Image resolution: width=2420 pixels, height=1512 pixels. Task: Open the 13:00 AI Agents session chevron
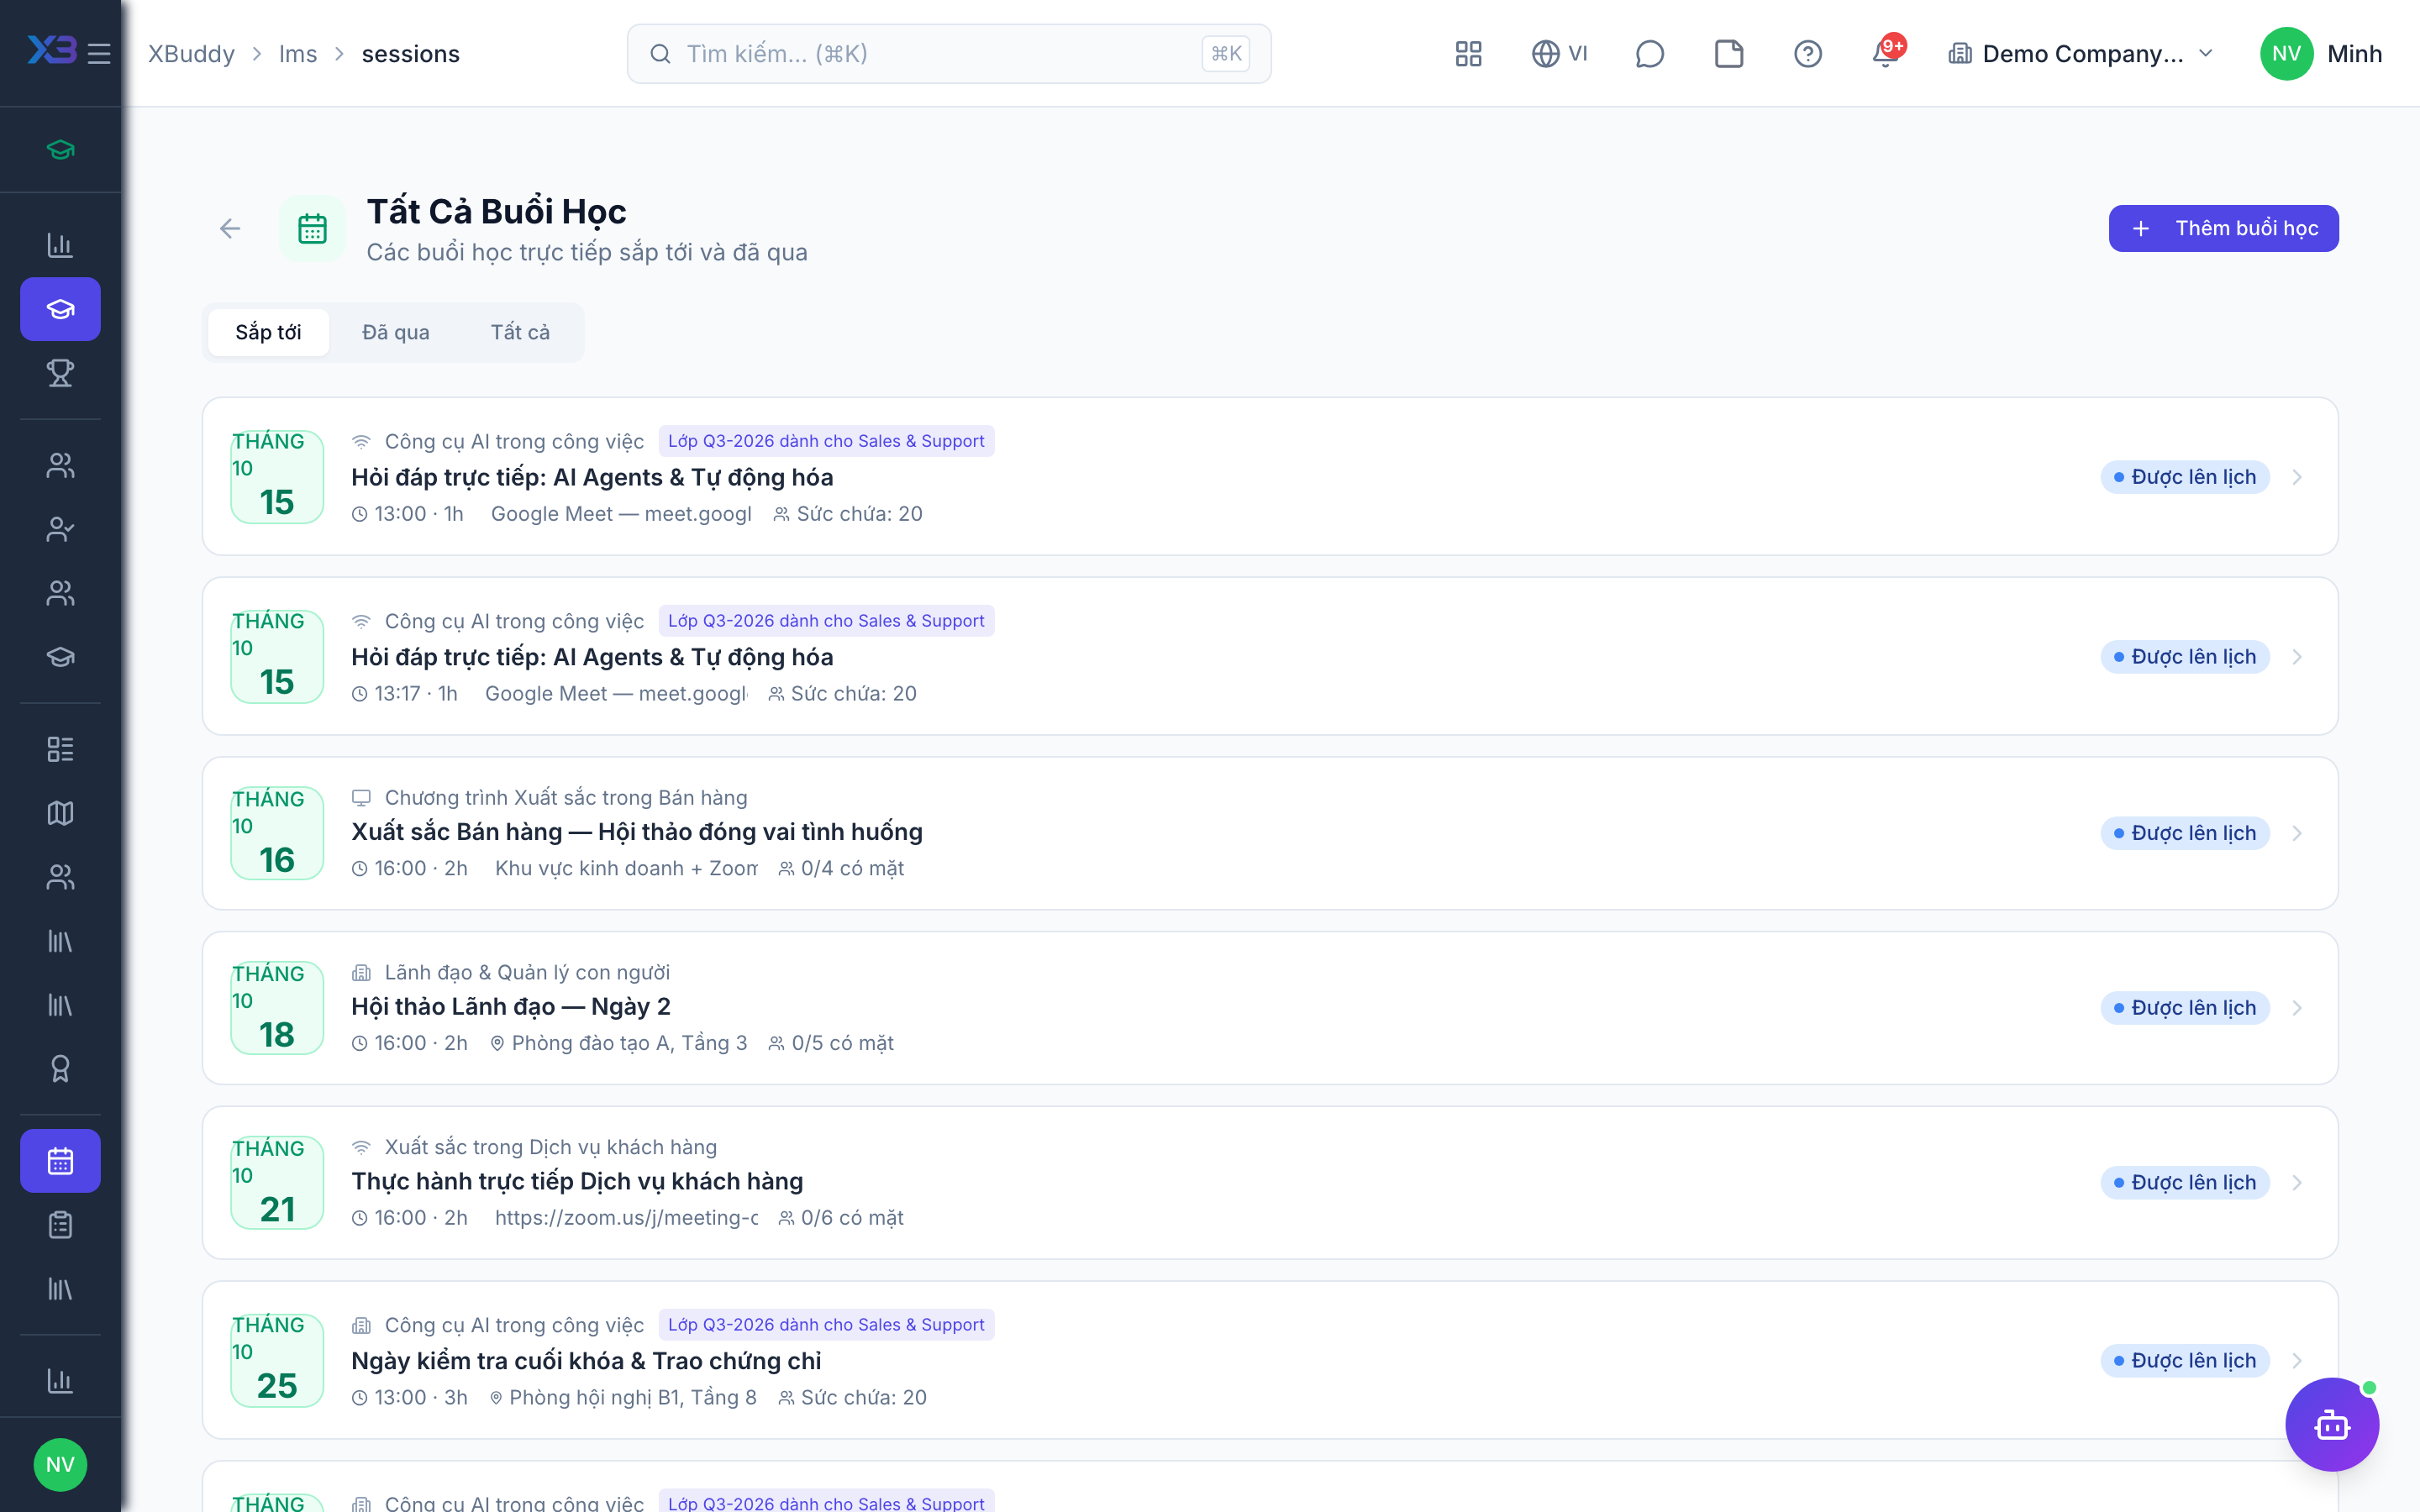click(2297, 477)
